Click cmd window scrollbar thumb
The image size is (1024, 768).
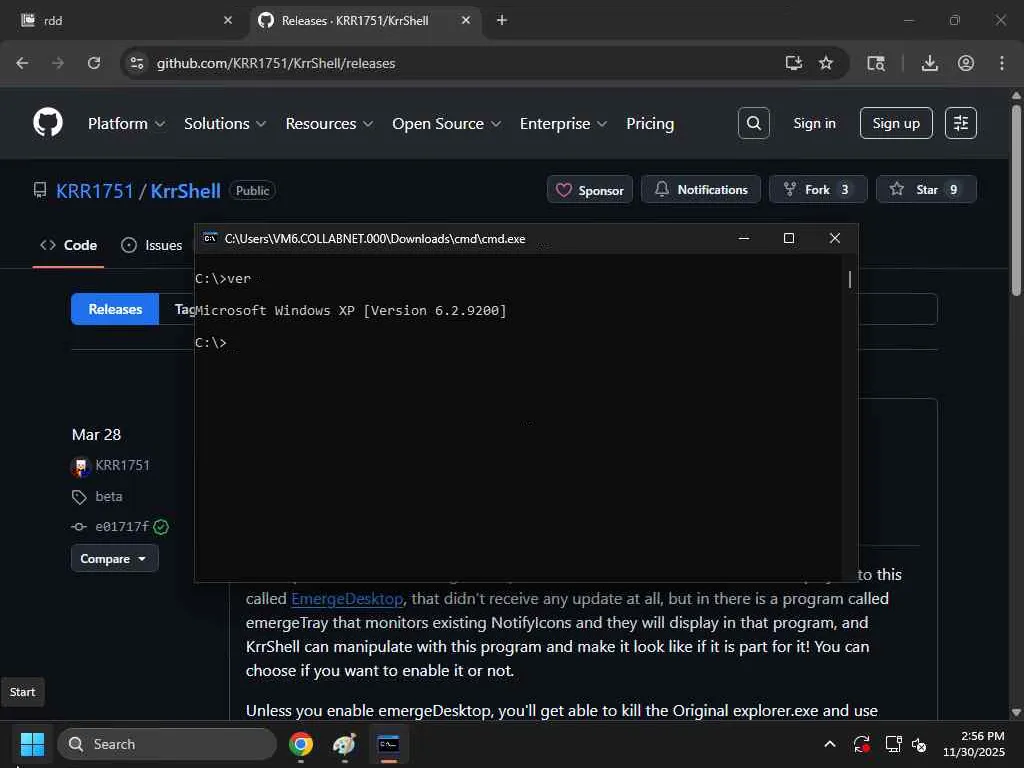(x=850, y=280)
